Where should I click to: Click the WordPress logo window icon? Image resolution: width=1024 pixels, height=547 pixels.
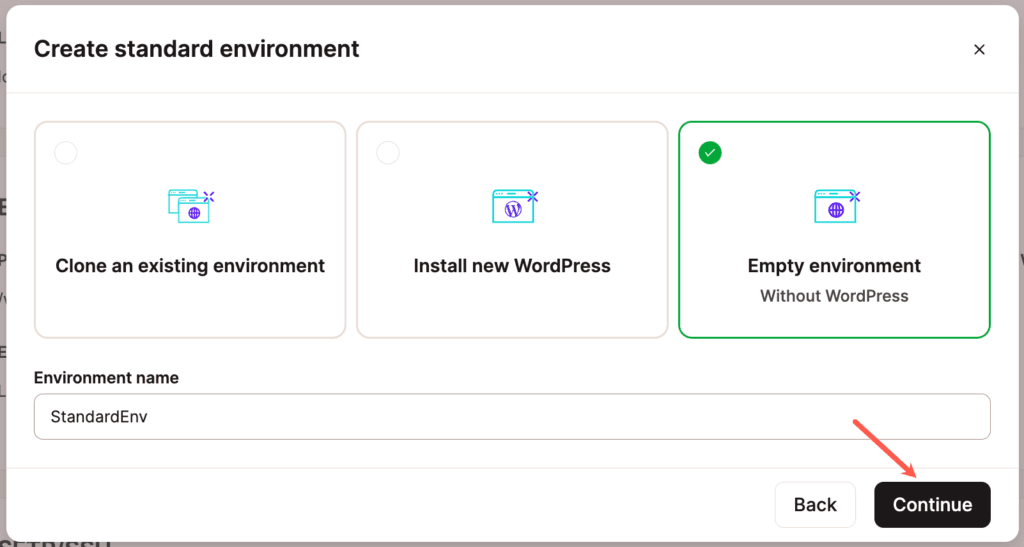point(515,206)
